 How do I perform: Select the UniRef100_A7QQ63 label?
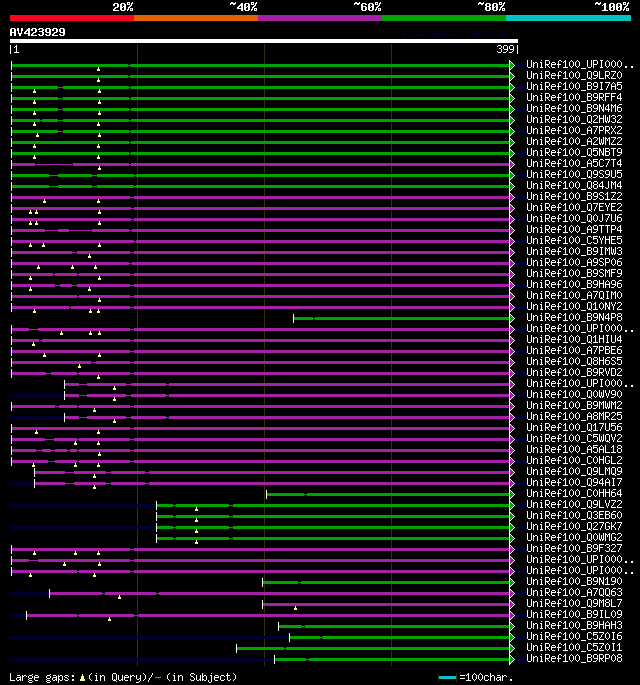coord(574,592)
